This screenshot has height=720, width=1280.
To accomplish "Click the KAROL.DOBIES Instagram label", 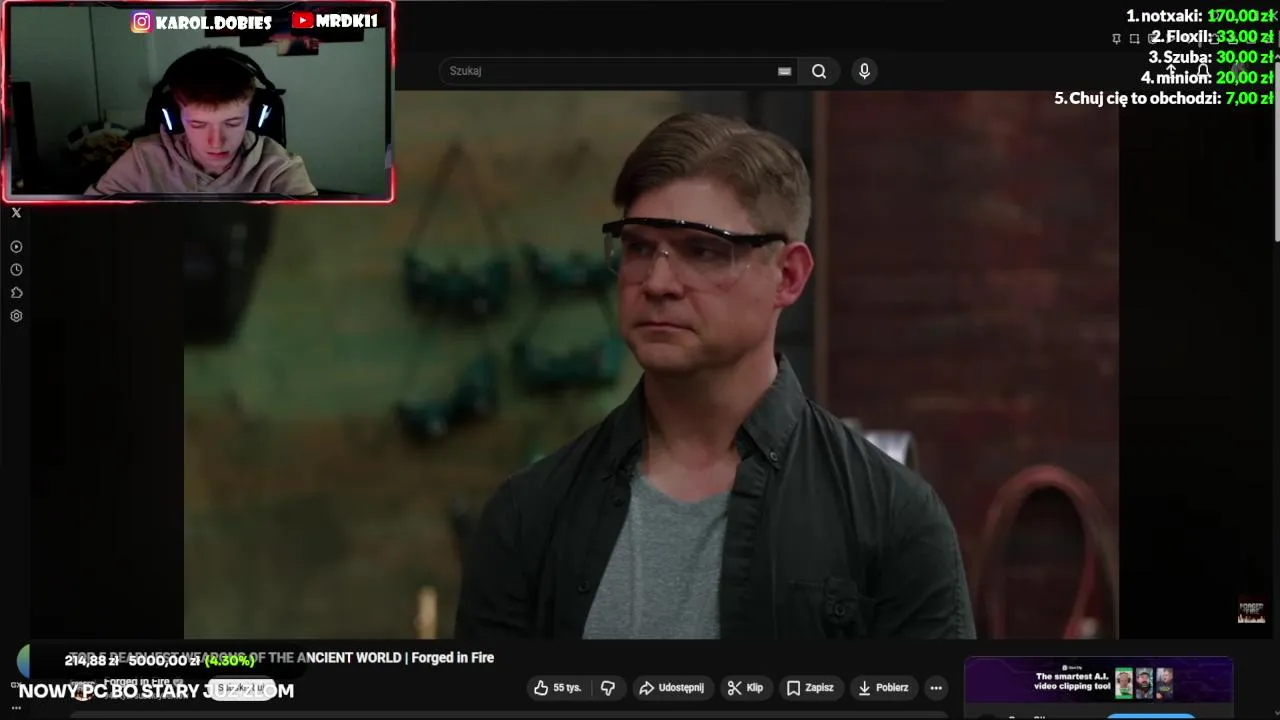I will click(x=202, y=22).
